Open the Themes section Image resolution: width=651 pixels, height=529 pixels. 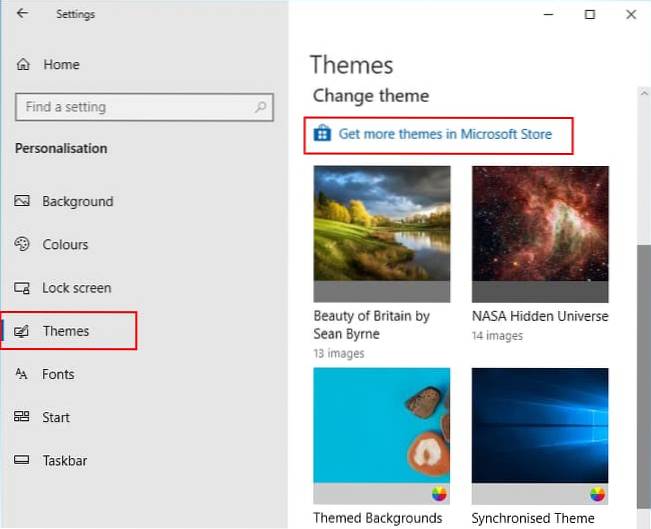pos(66,331)
